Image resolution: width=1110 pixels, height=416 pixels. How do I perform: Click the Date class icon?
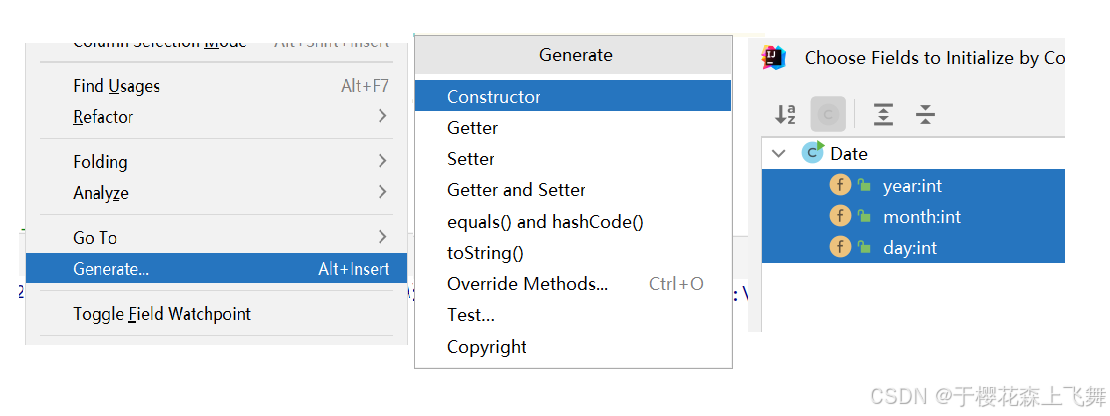tap(812, 153)
